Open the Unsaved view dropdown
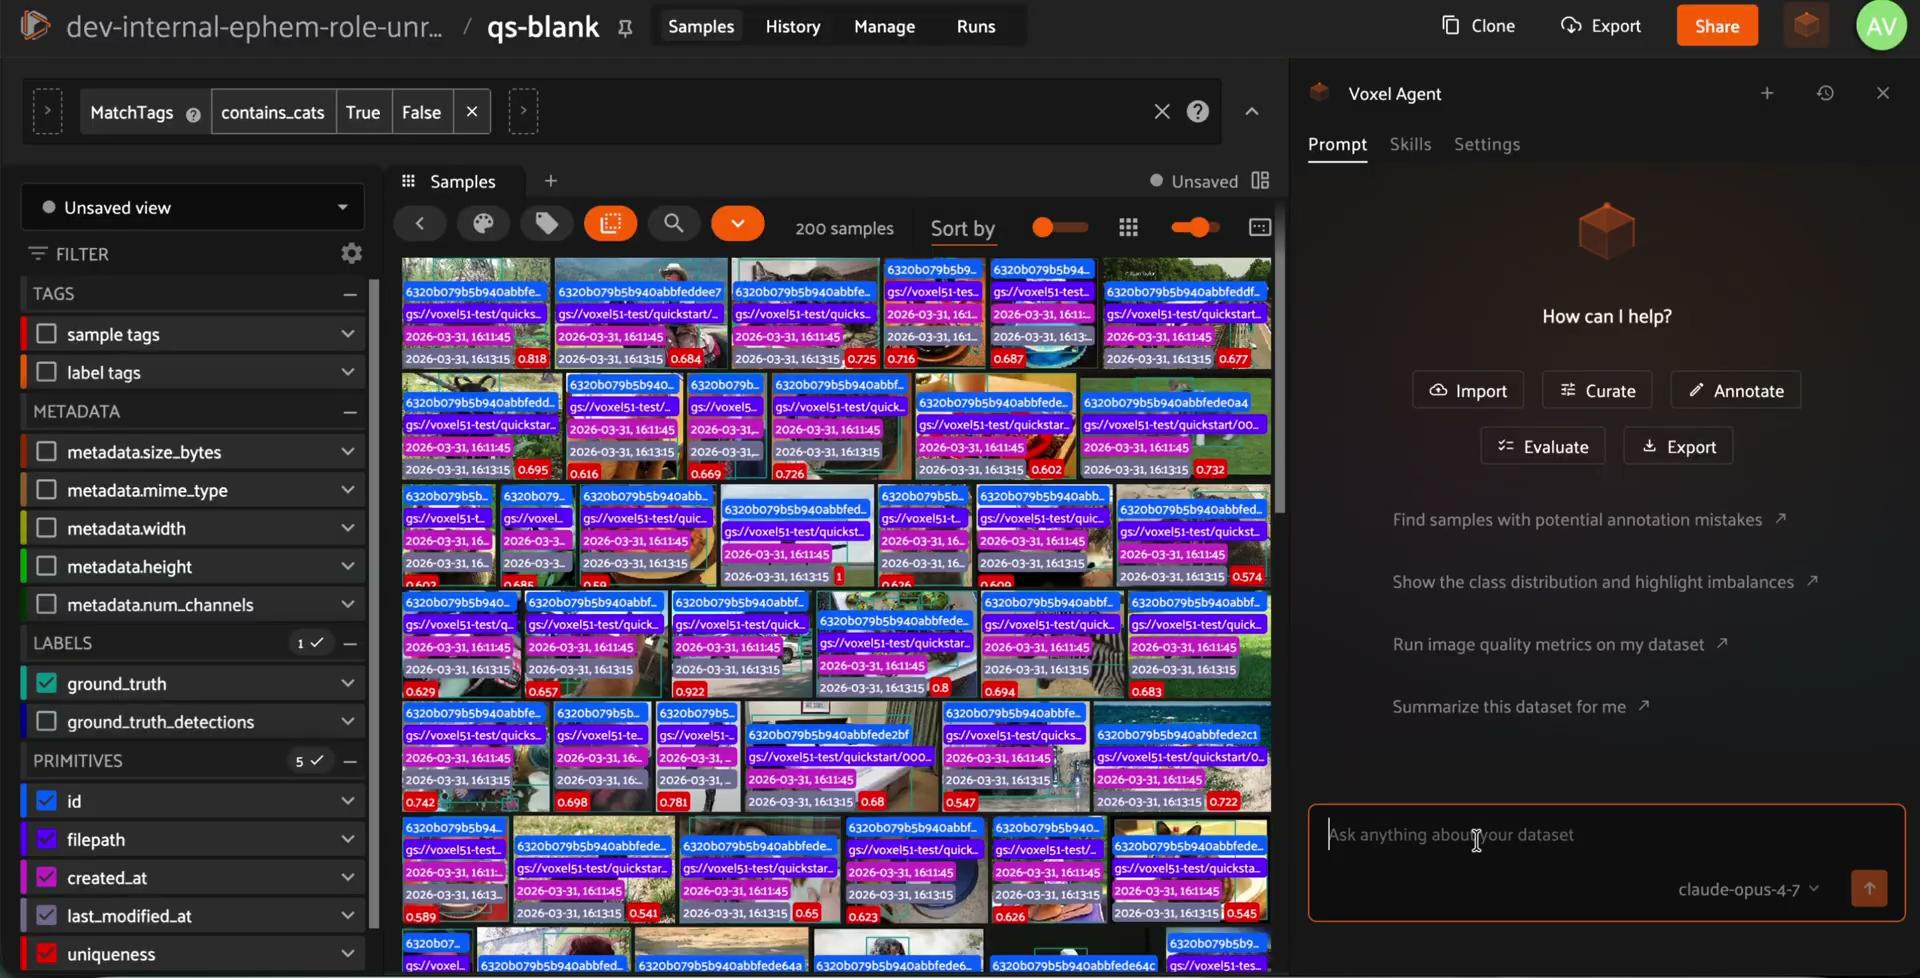This screenshot has width=1920, height=978. pos(193,208)
